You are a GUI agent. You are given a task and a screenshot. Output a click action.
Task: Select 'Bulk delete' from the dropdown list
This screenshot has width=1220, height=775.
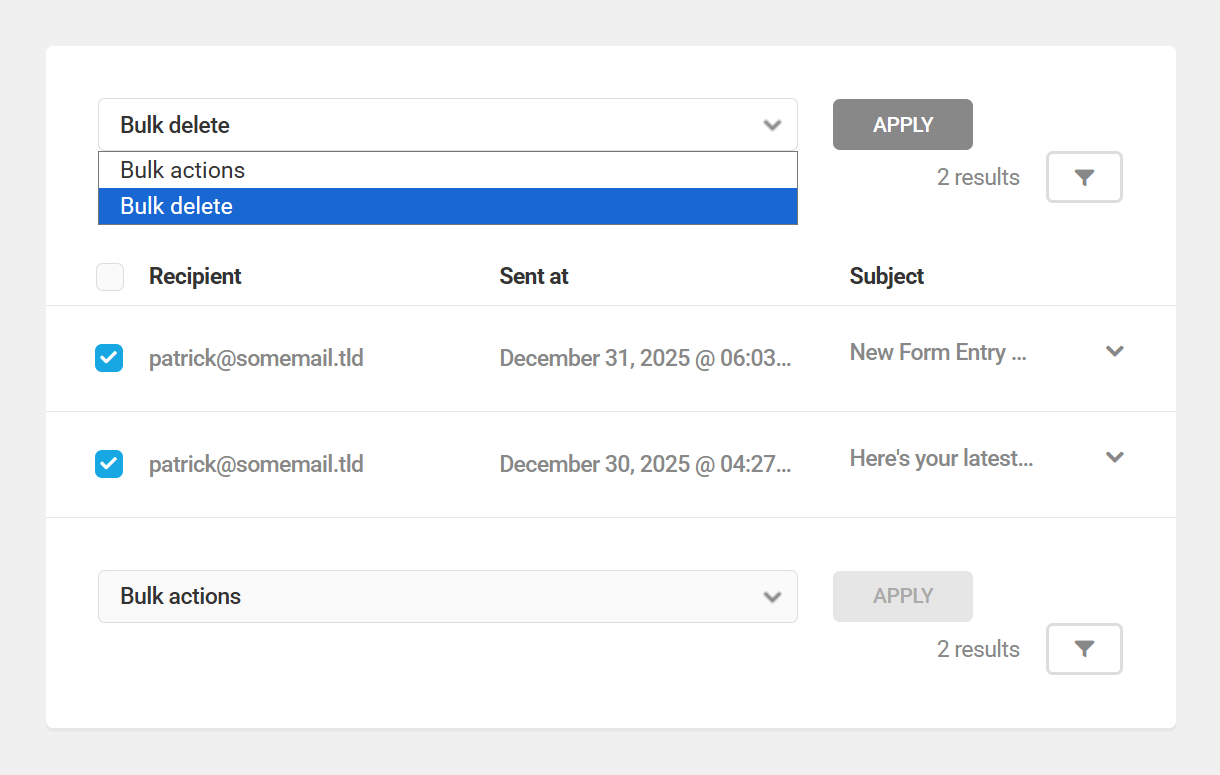447,206
